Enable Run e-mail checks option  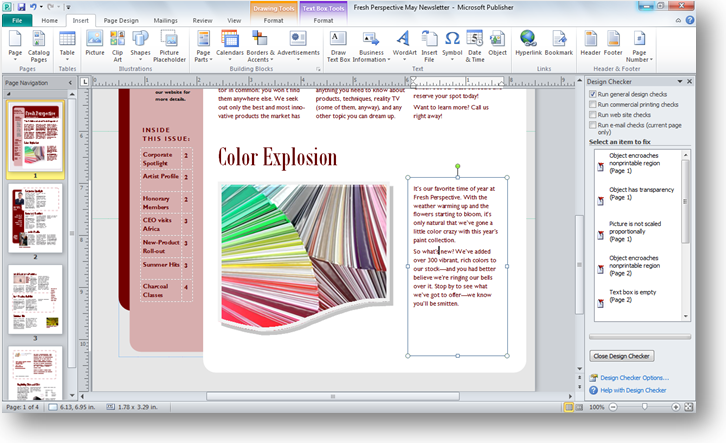pos(592,125)
